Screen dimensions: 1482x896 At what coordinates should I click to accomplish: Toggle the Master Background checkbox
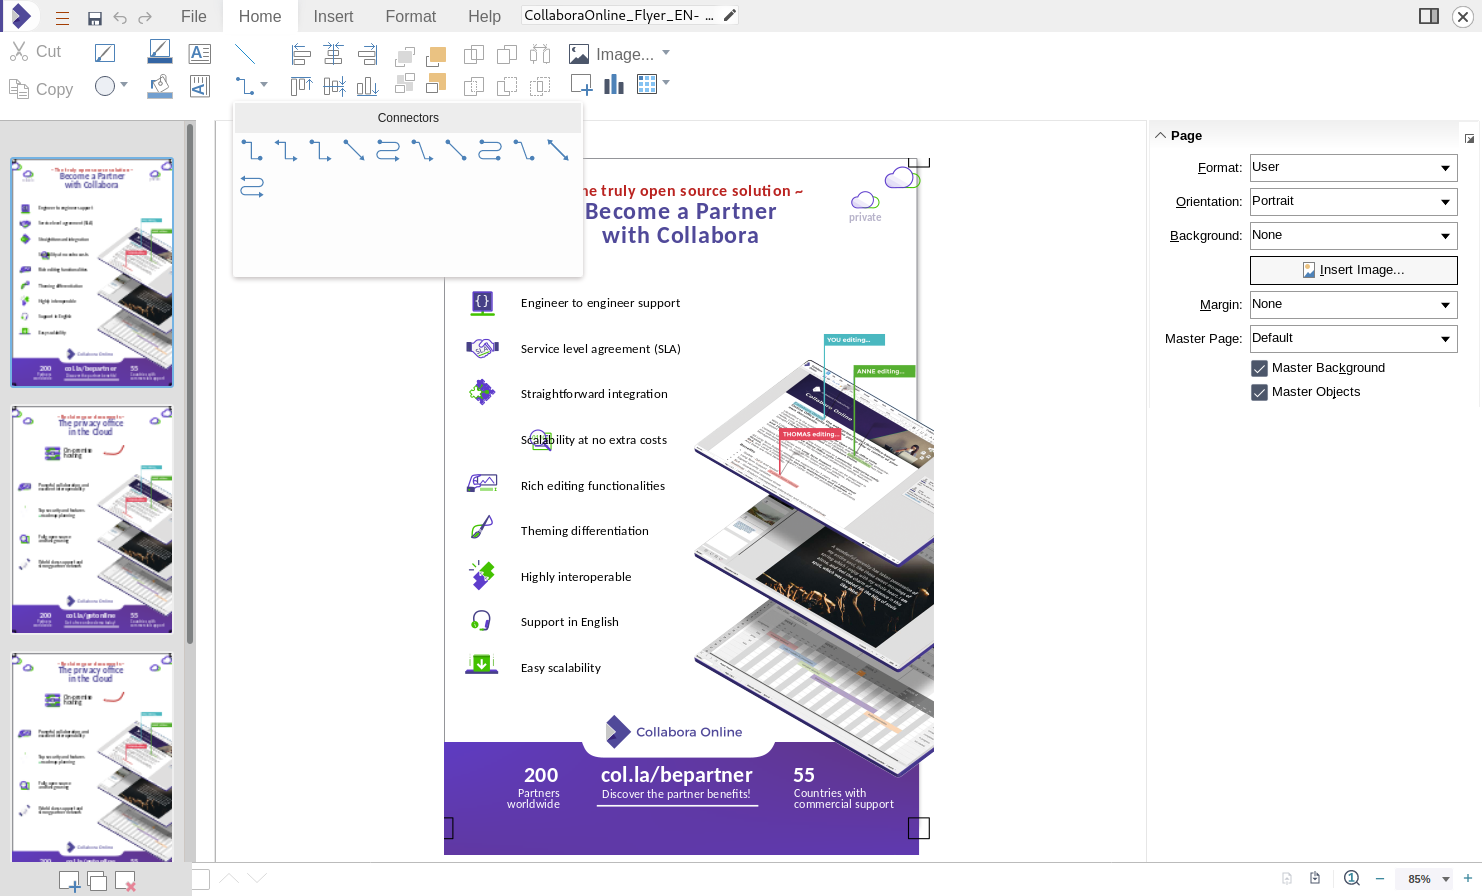click(1260, 368)
